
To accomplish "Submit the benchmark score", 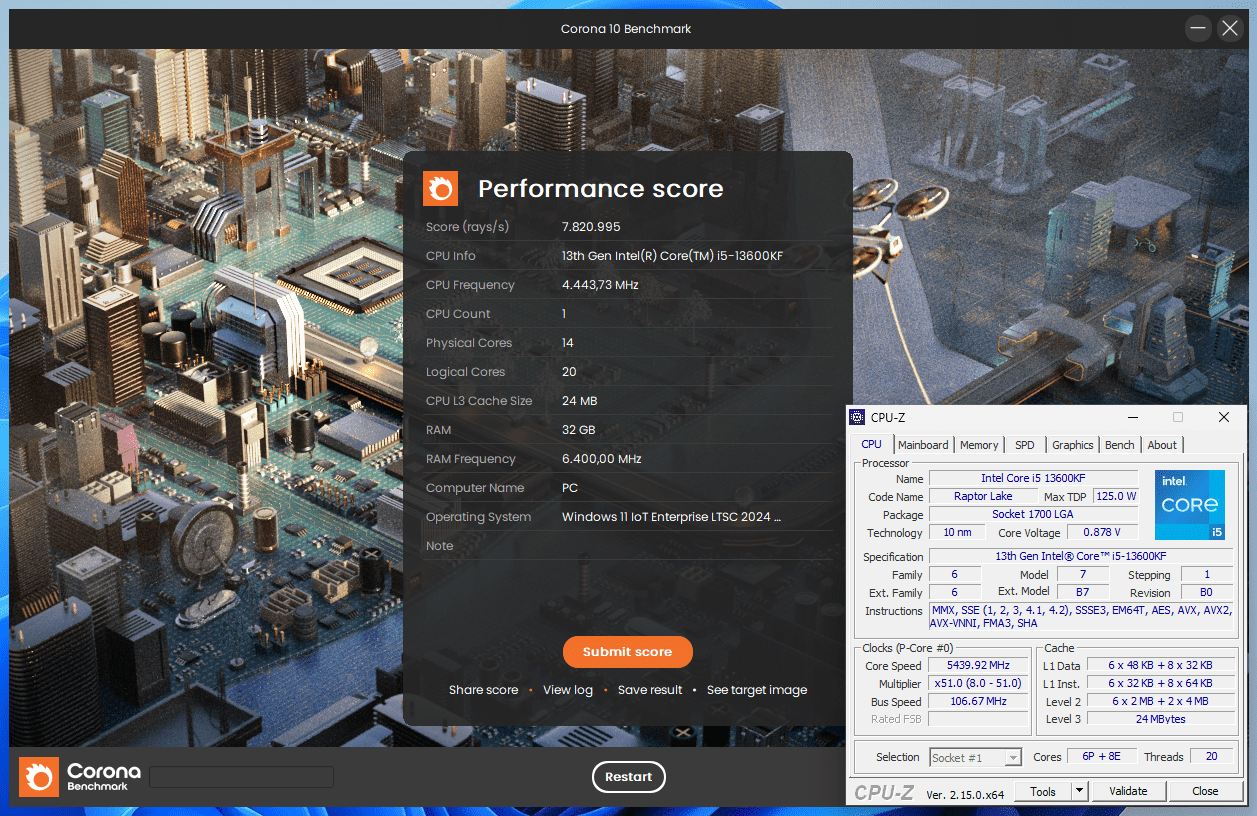I will point(627,651).
